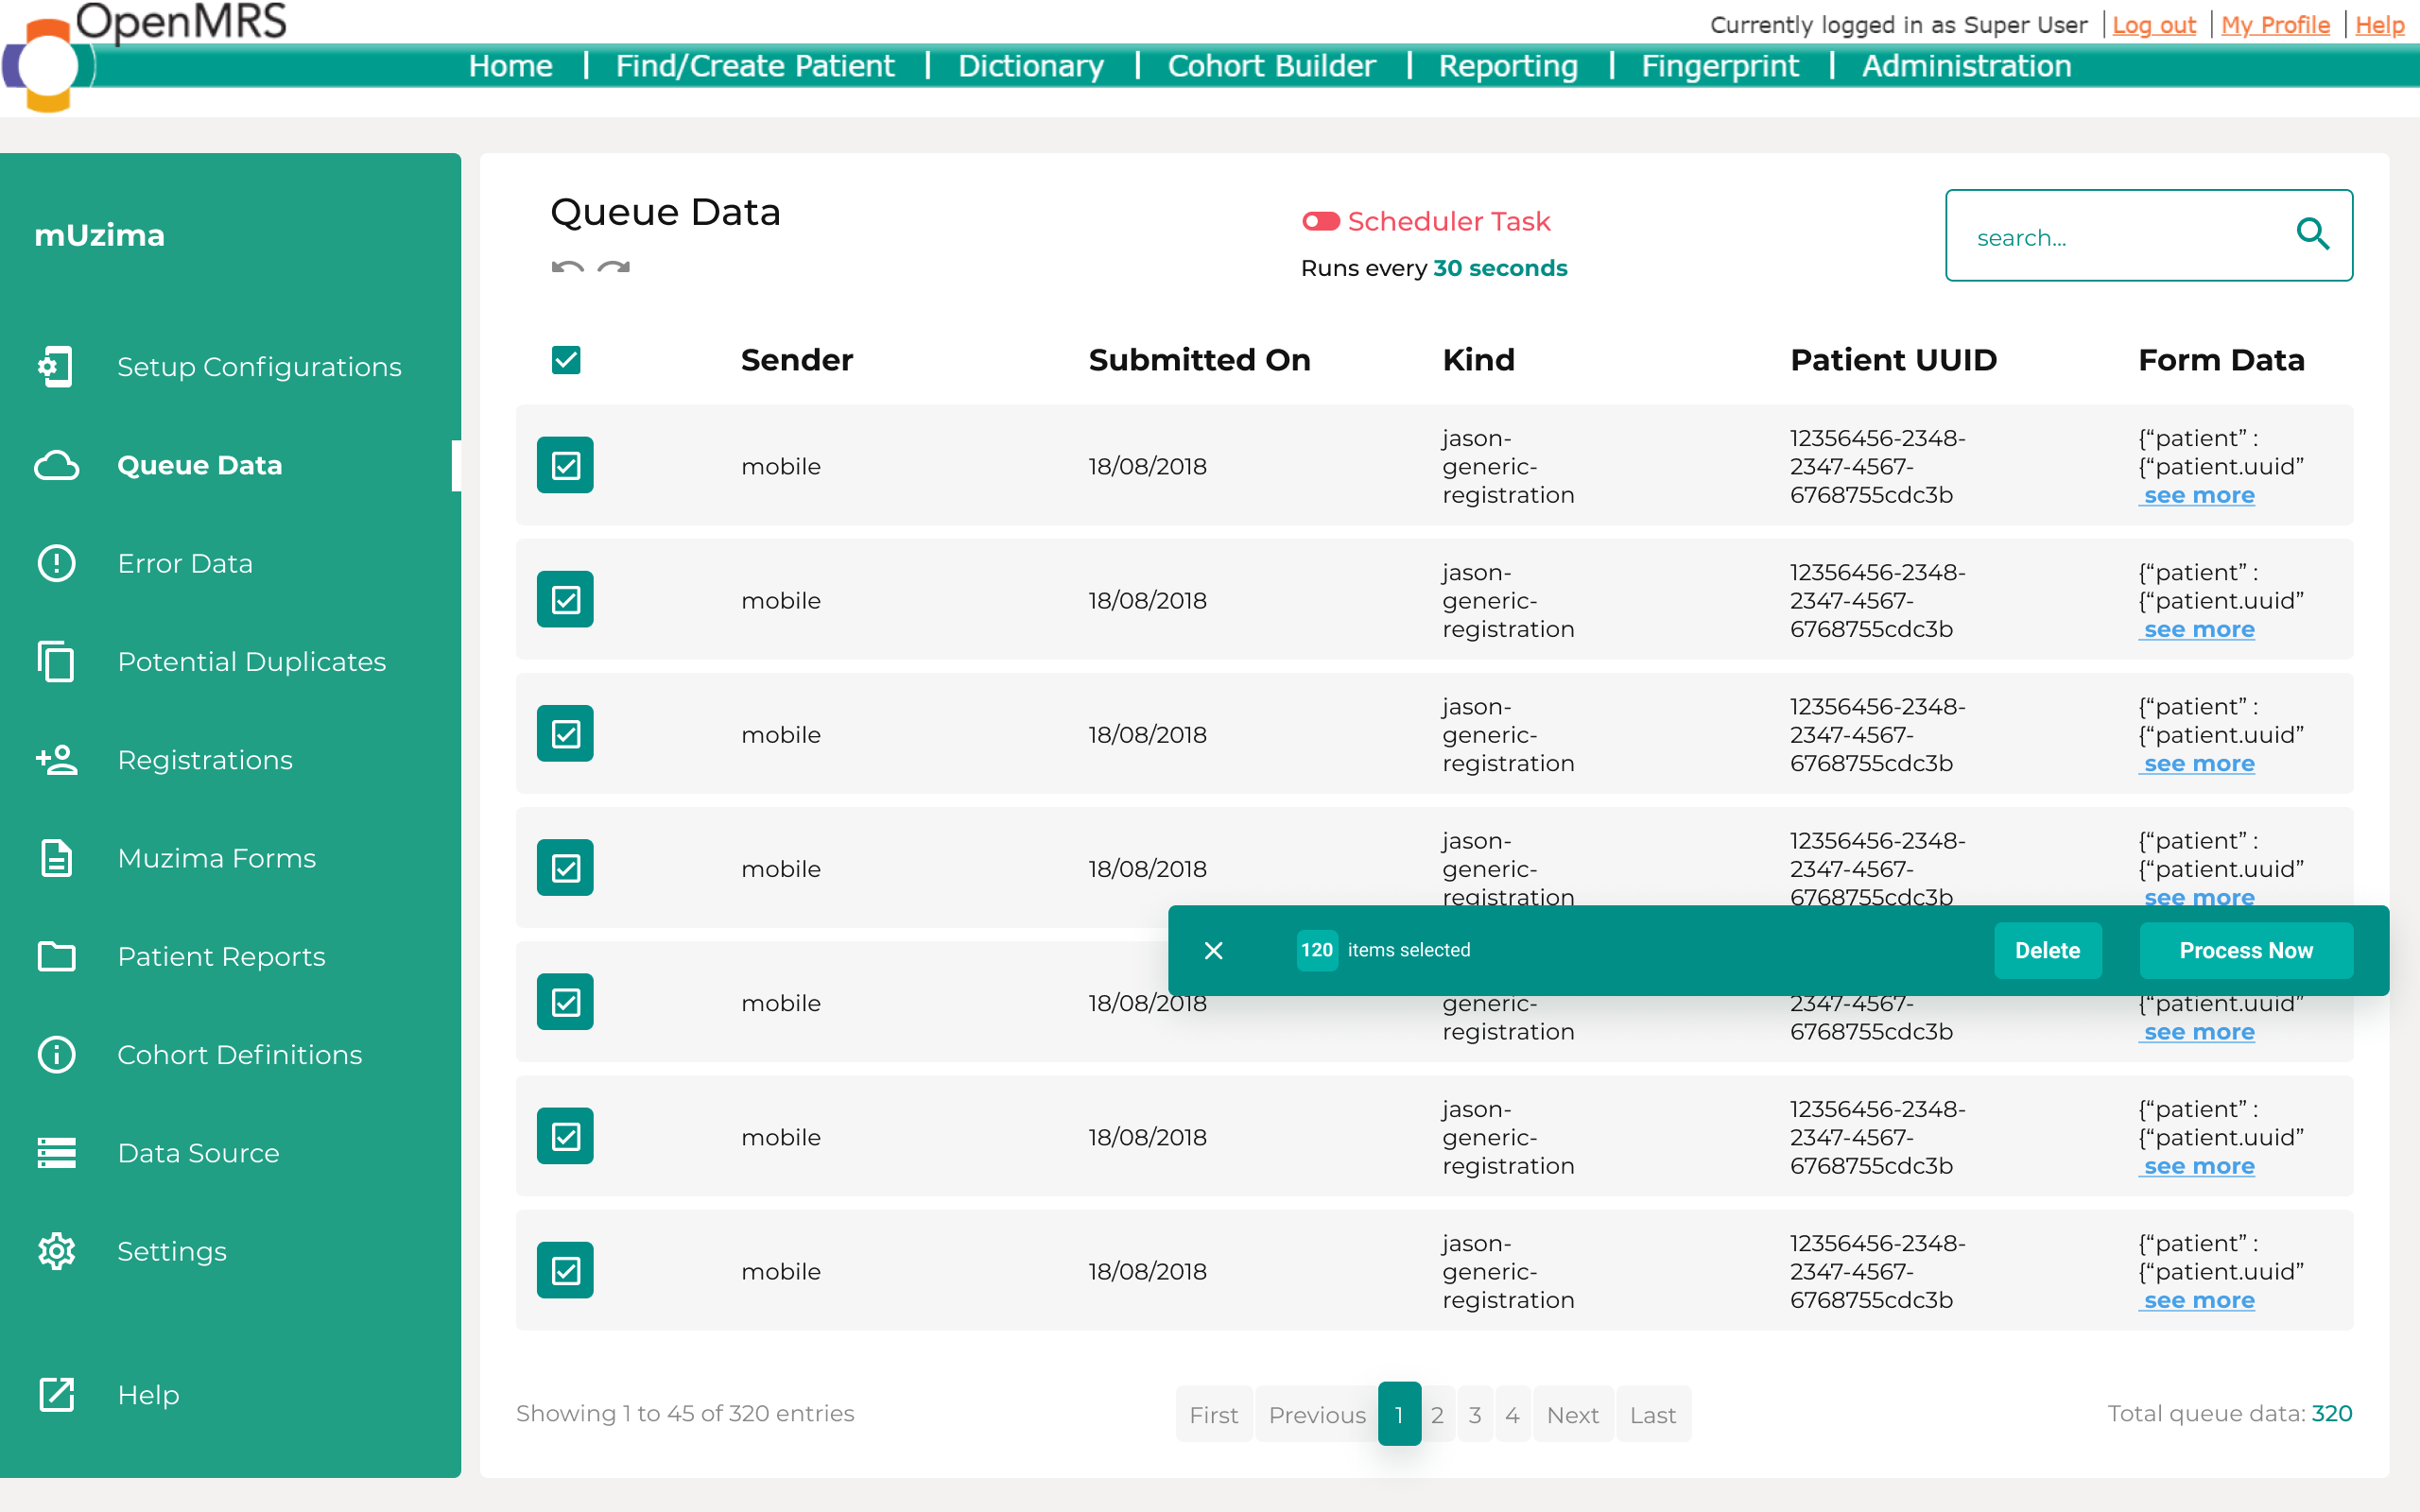Screen dimensions: 2420x1512
Task: Click the Patient UUID column header
Action: tap(1893, 360)
